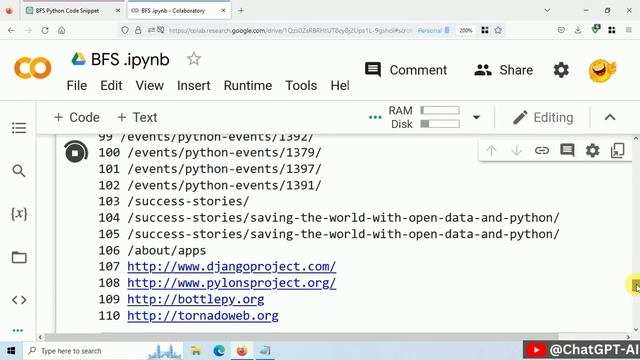Click the browser address bar URL
Screen dimensions: 640x360
tap(290, 30)
